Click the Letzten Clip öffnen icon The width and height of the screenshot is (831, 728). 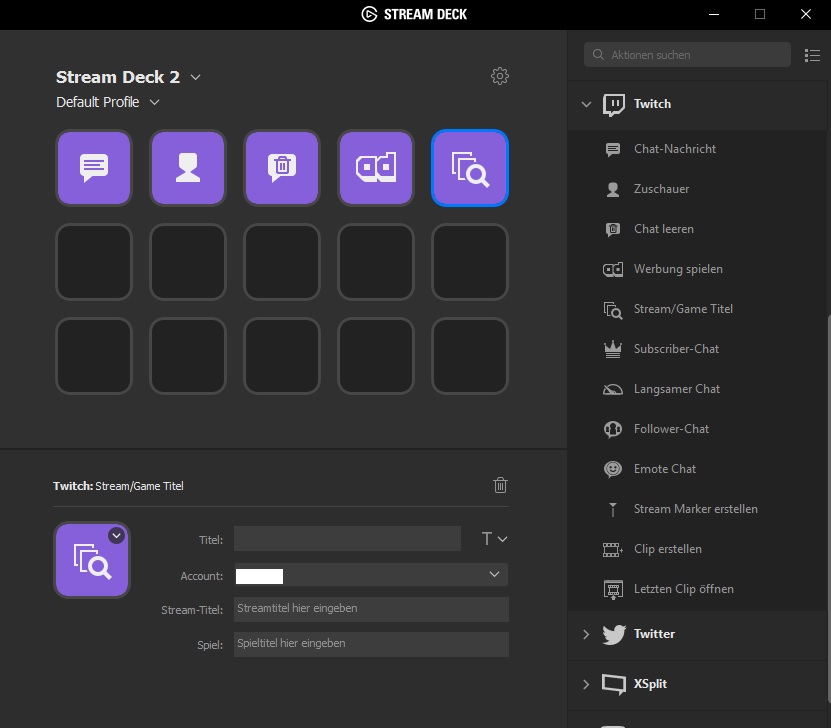click(x=613, y=589)
